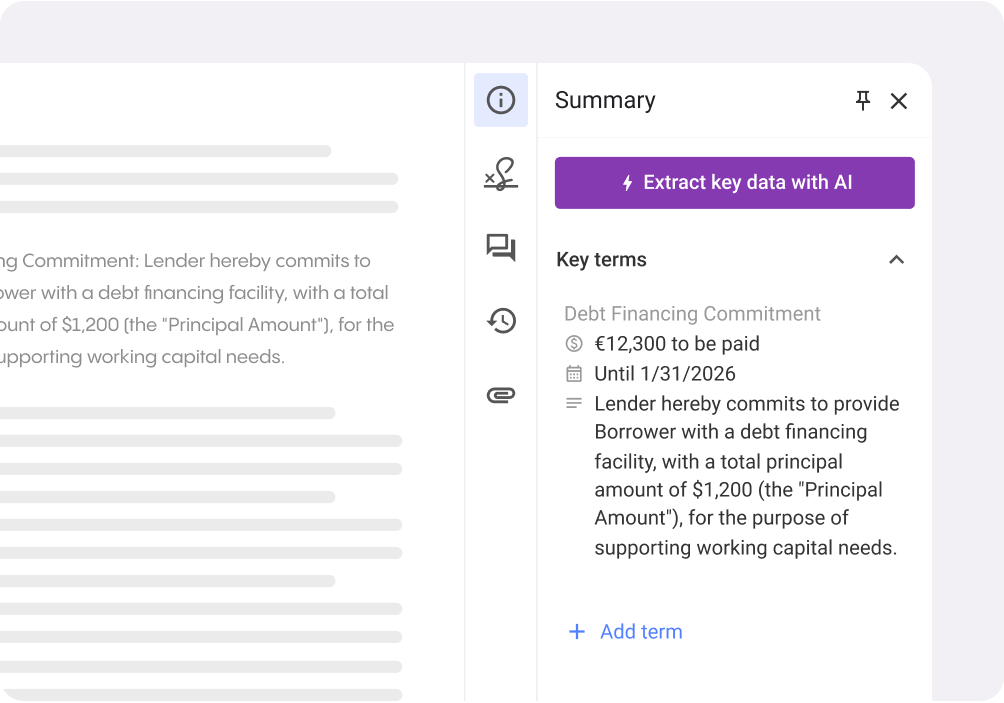Open the signature panel icon
The width and height of the screenshot is (1004, 703).
tap(501, 174)
